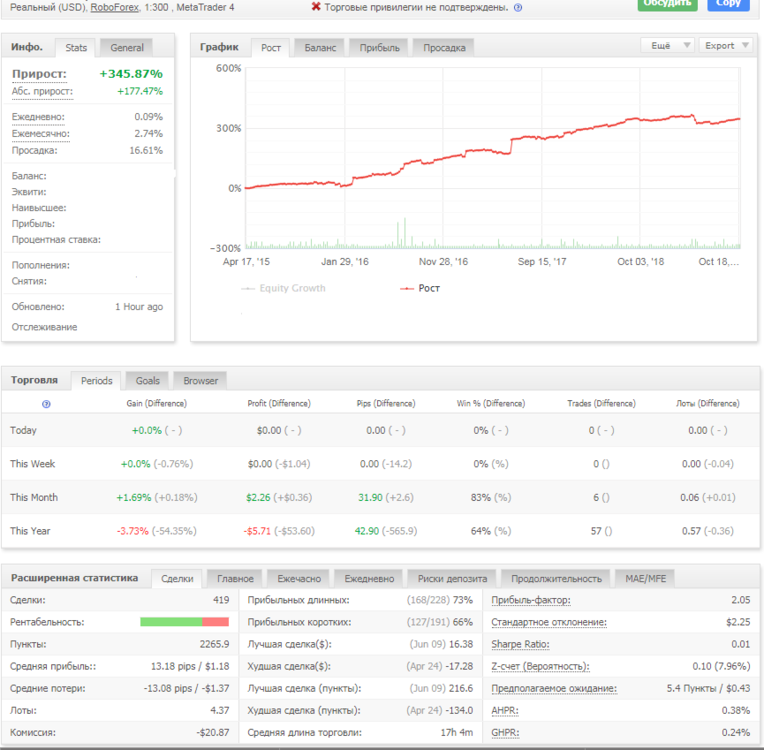Click the 16.61% Просадка value
This screenshot has height=750, width=764.
[146, 151]
